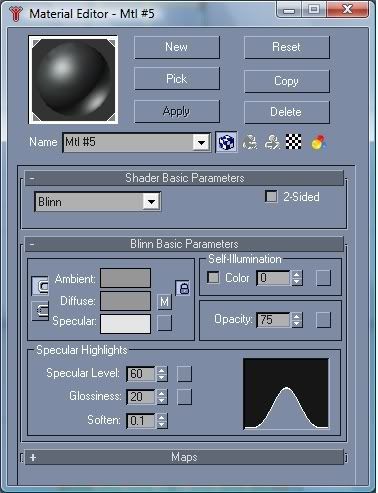Open the material Name dropdown list
The width and height of the screenshot is (378, 493).
click(201, 143)
